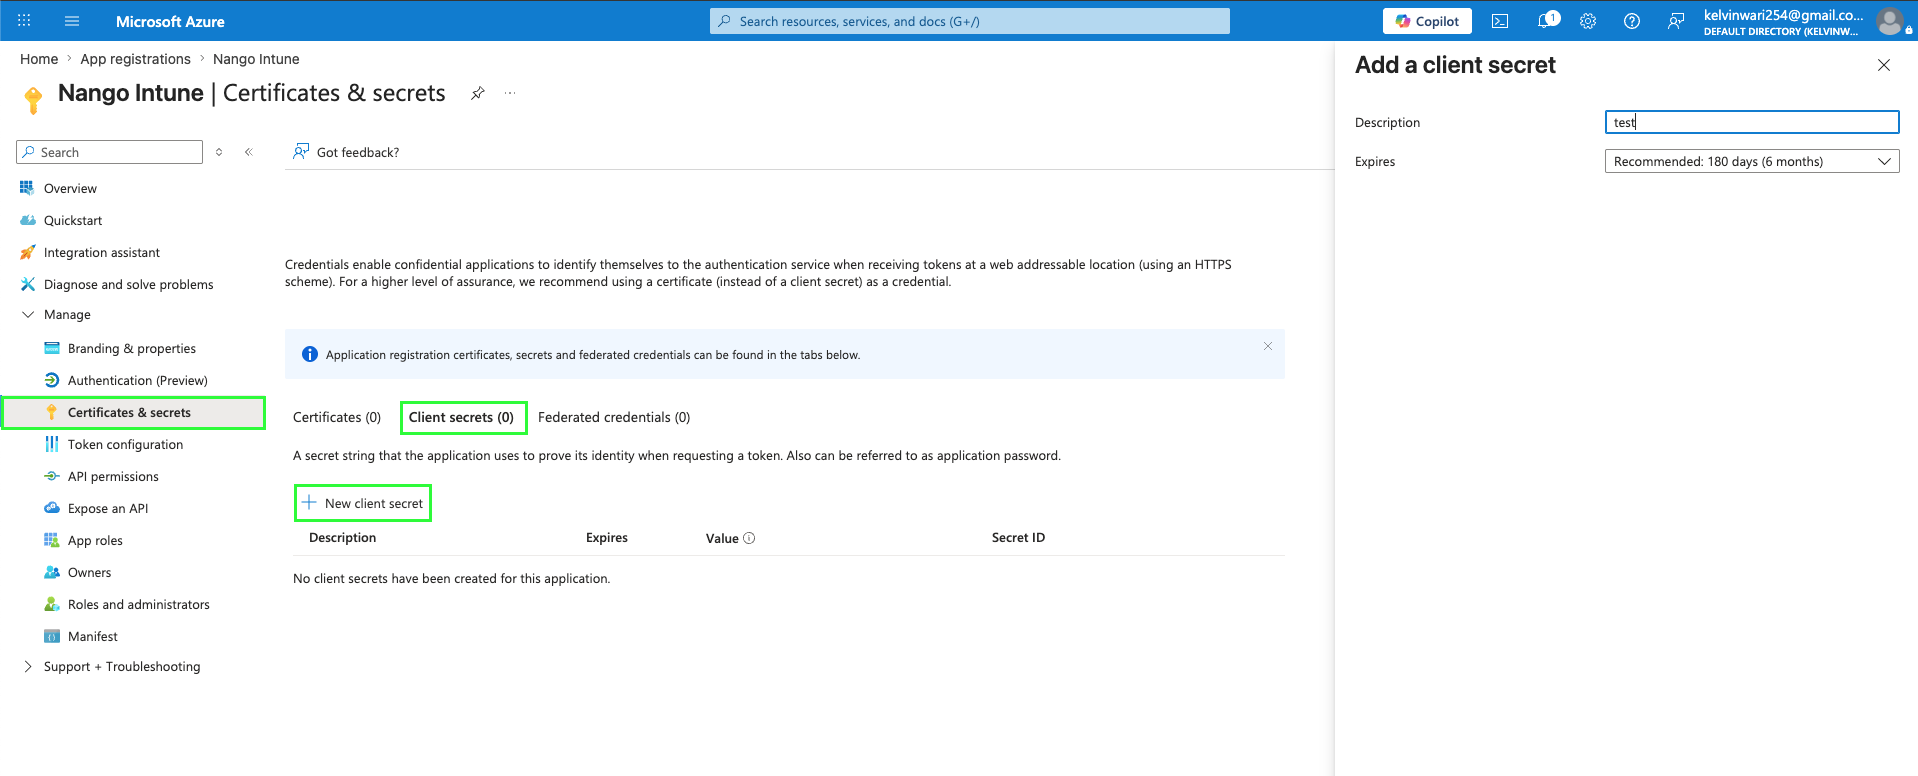Click the top search resources box
Image resolution: width=1918 pixels, height=776 pixels.
click(x=970, y=21)
